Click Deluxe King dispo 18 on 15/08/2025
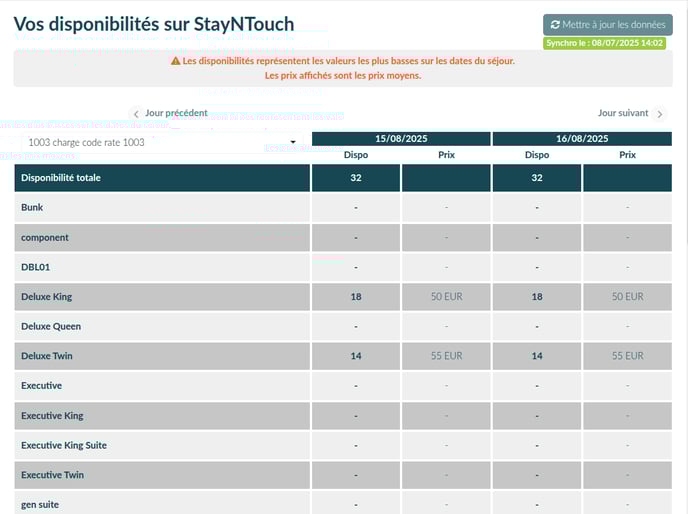The height and width of the screenshot is (514, 688). (356, 297)
